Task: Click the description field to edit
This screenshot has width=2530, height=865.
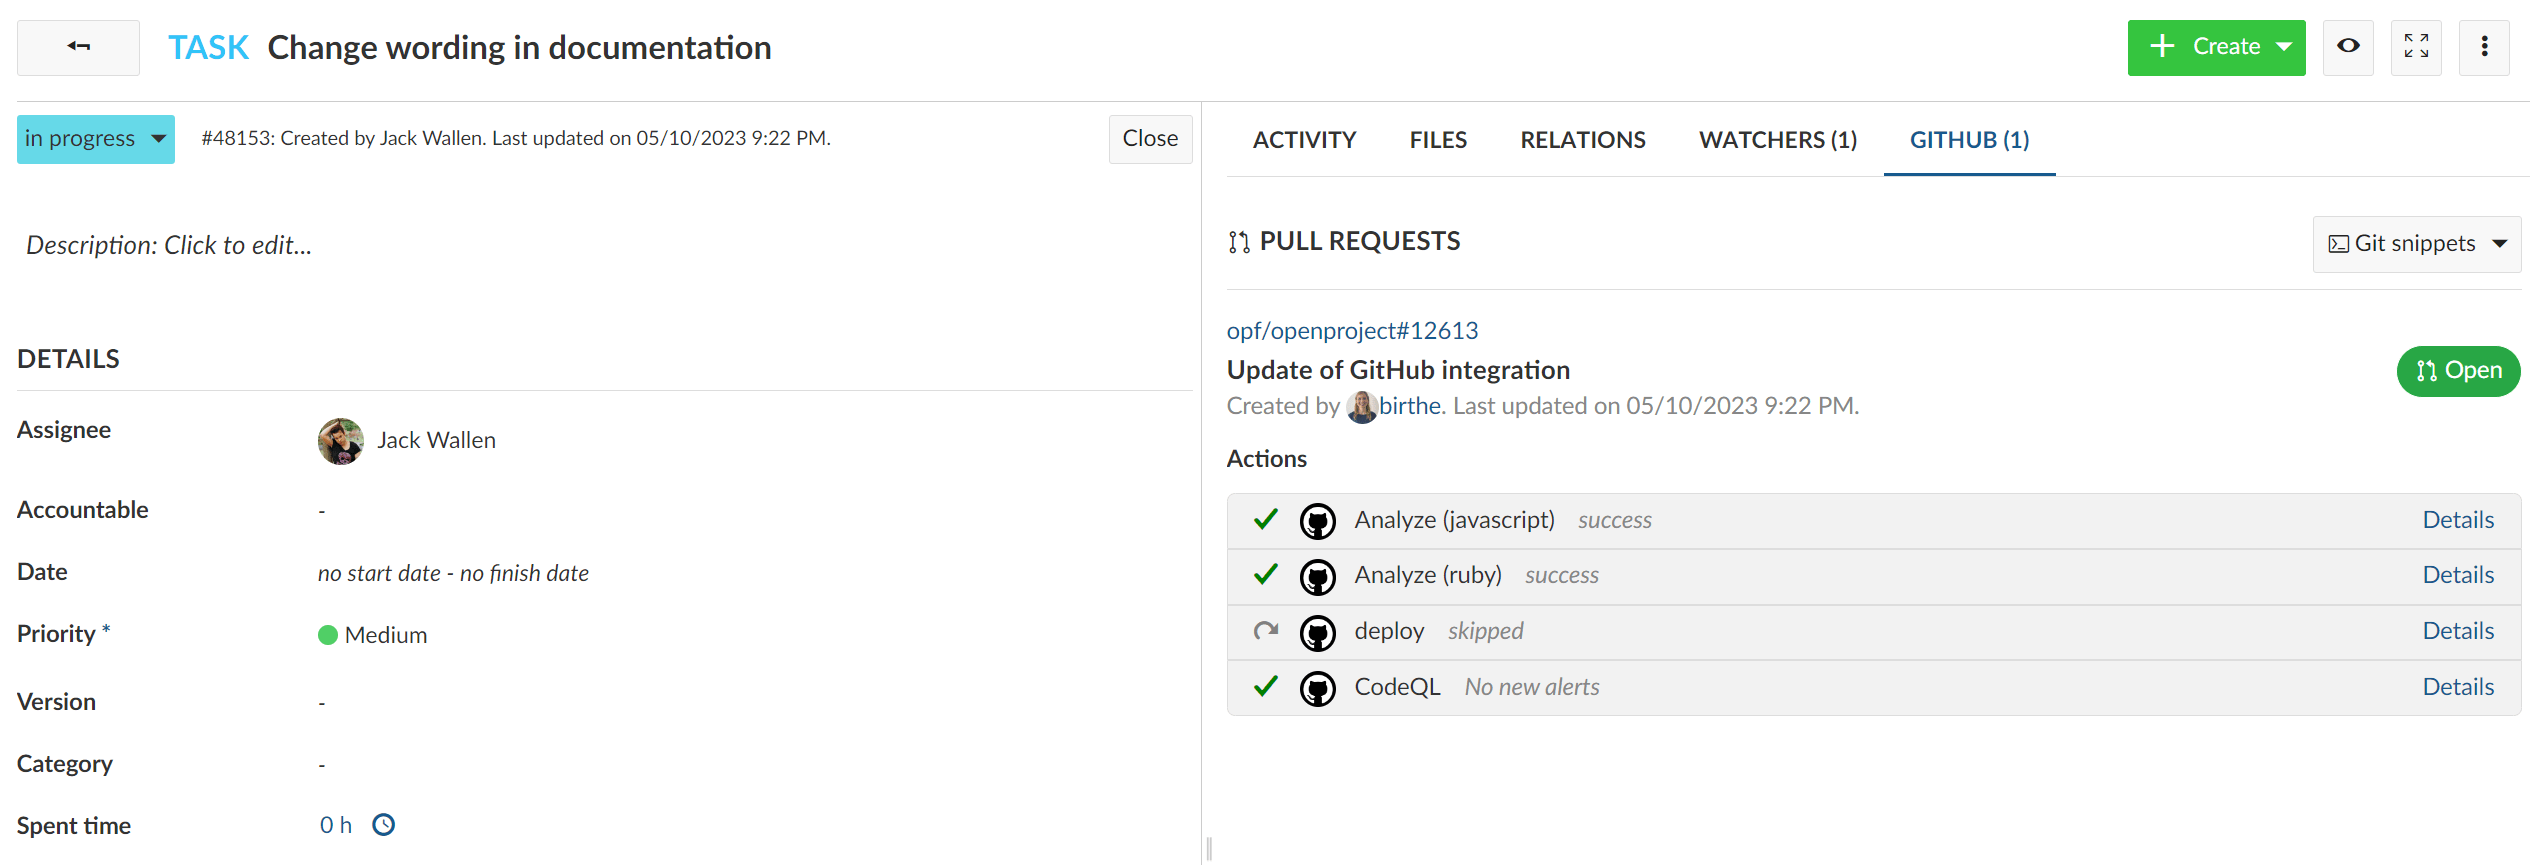Action: click(170, 246)
